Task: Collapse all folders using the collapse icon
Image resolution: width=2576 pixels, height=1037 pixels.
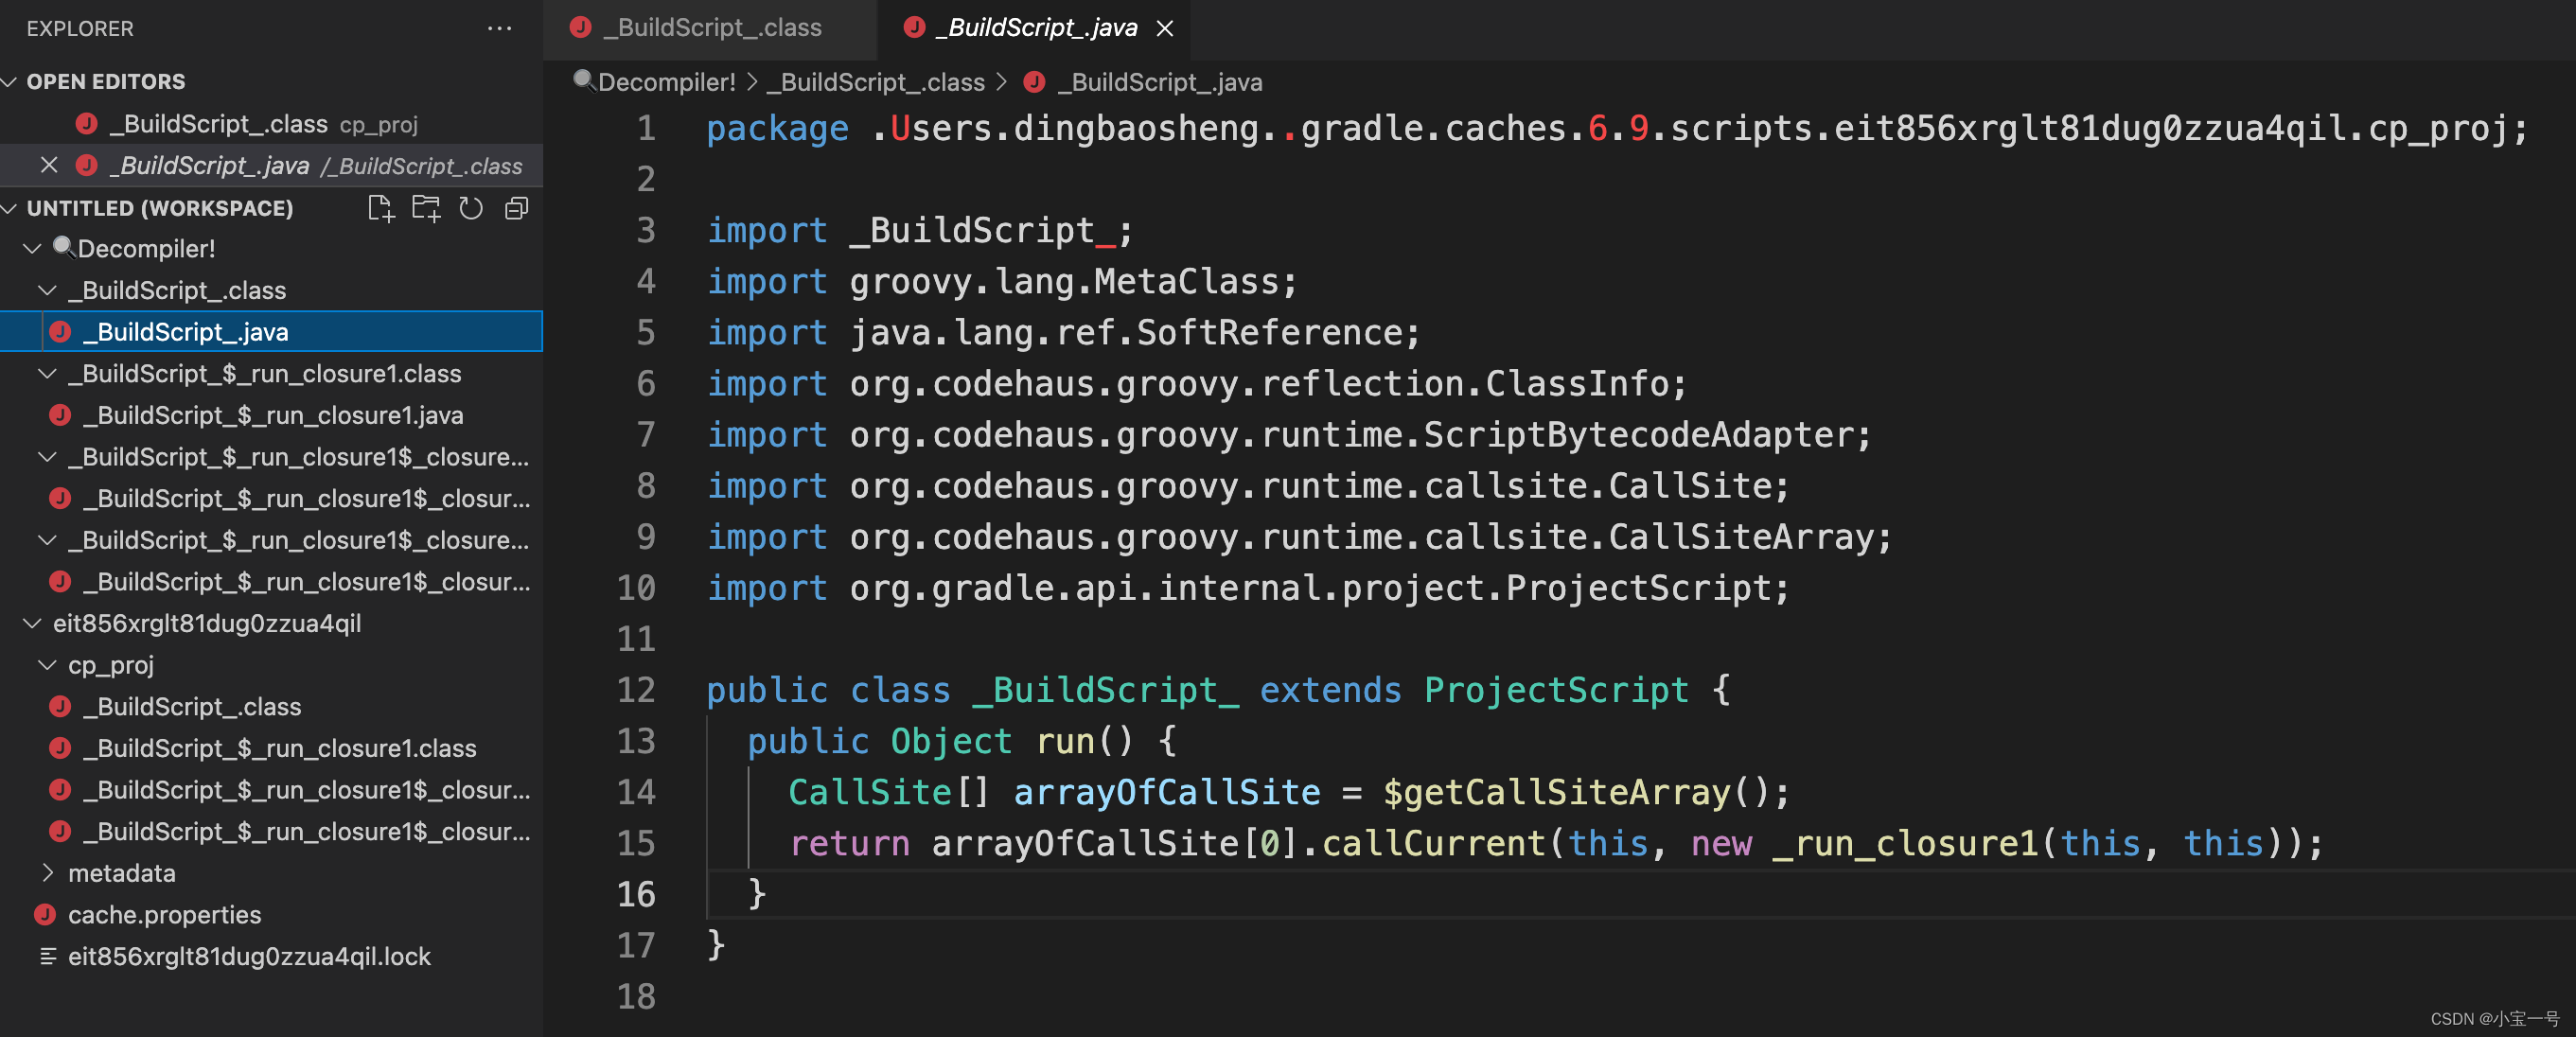Action: point(516,208)
